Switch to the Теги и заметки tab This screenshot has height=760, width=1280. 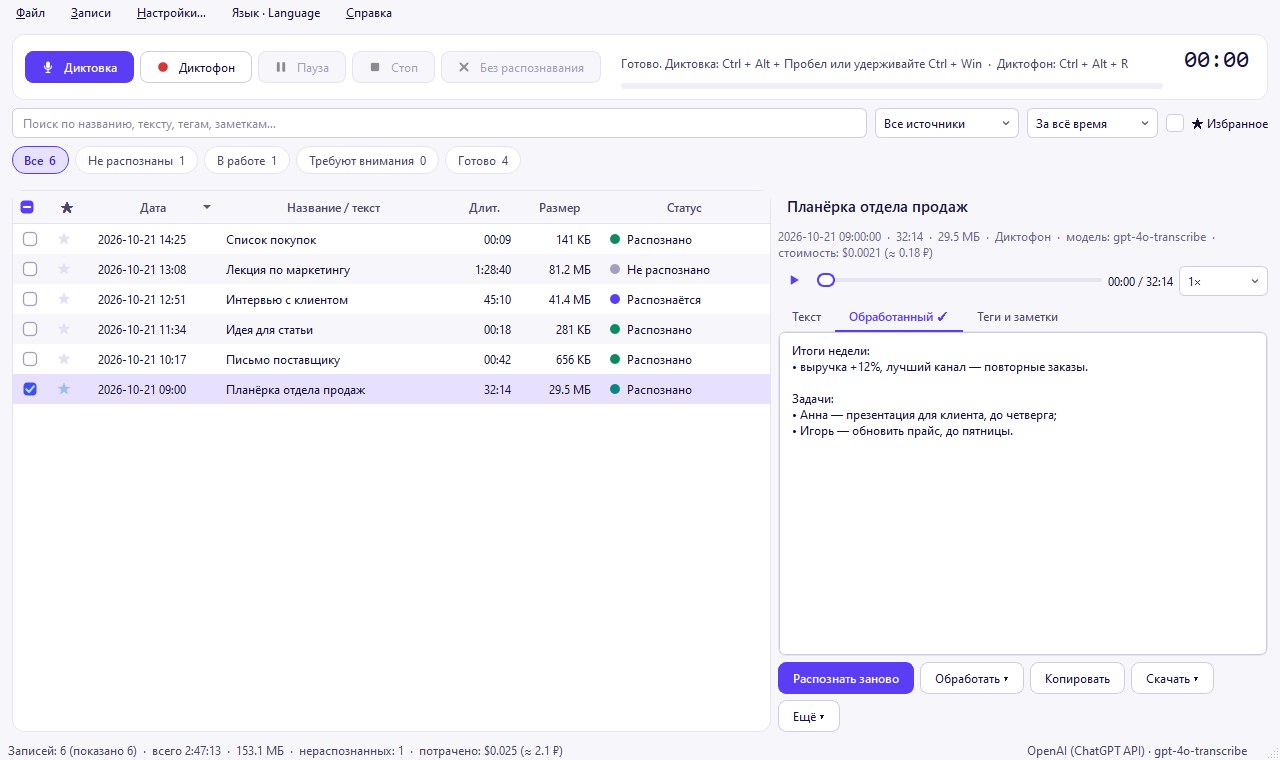[1017, 317]
